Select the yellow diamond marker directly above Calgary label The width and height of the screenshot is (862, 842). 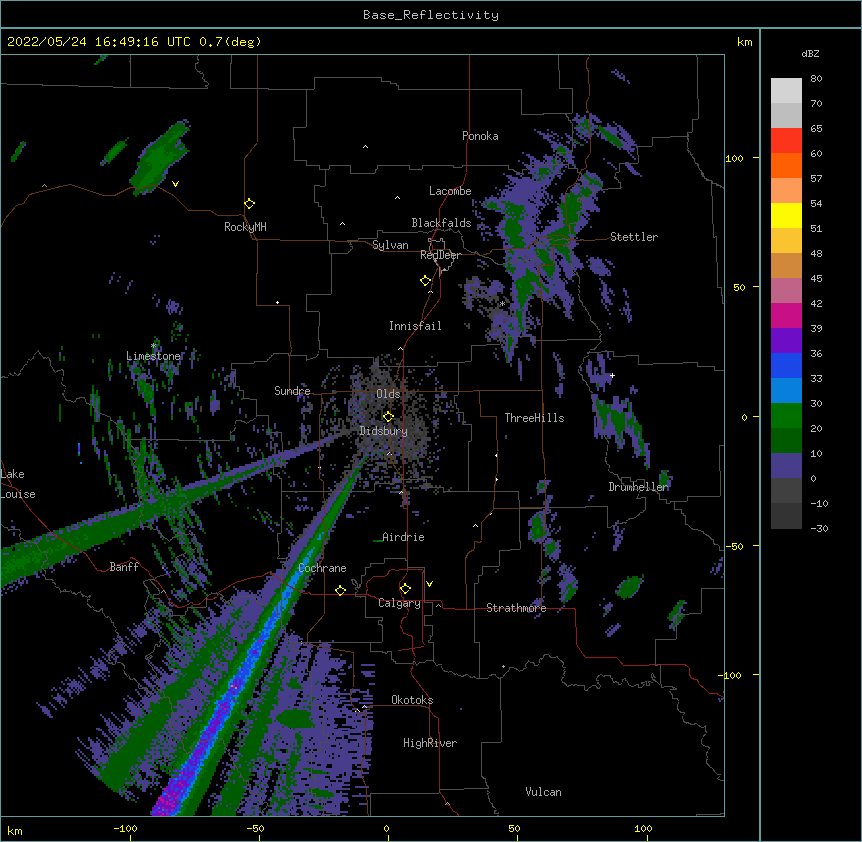click(x=405, y=589)
